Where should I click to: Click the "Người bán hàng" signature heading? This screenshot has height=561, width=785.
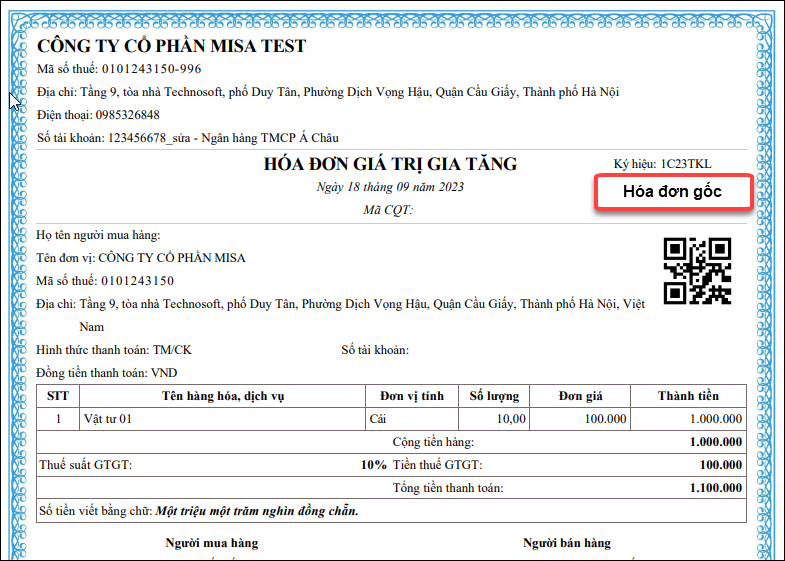point(566,543)
